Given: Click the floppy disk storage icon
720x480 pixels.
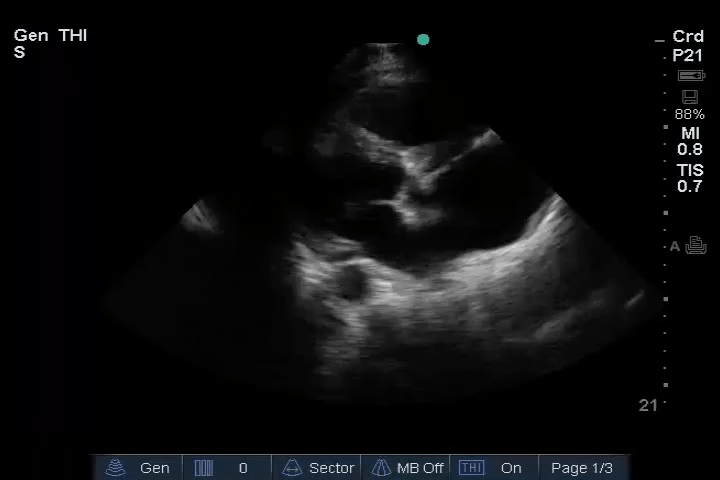Looking at the screenshot, I should coord(689,97).
